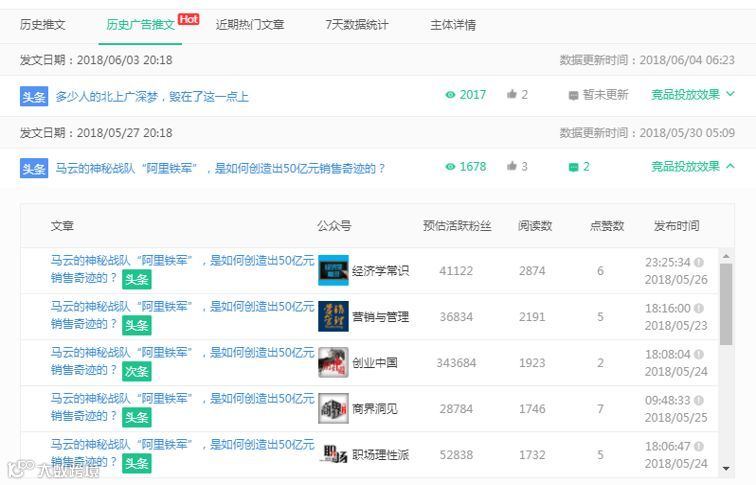Click the info icon beside 18:08:04
The height and width of the screenshot is (485, 756).
(x=699, y=354)
